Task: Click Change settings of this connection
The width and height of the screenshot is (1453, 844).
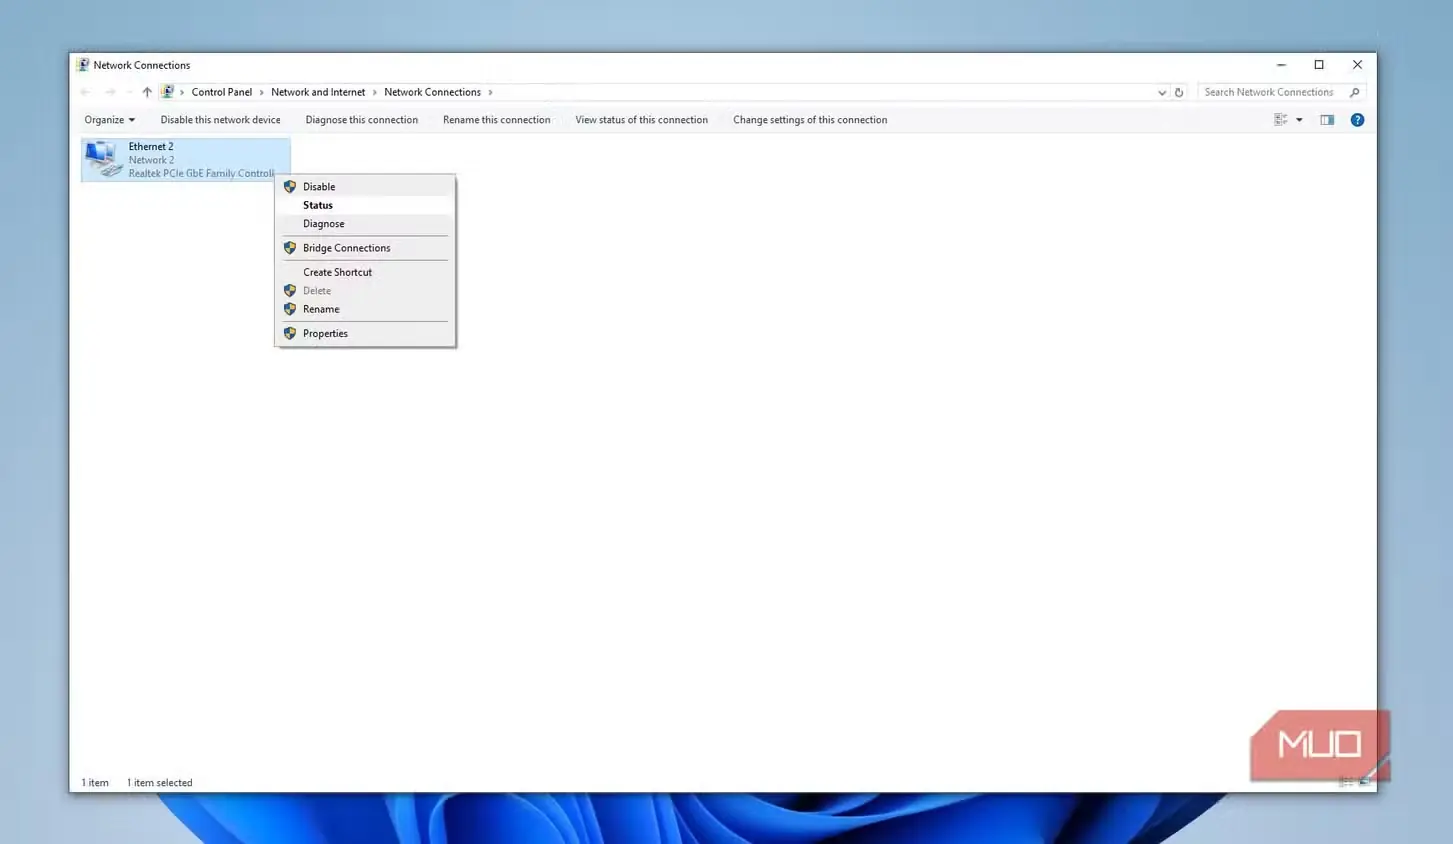Action: click(x=810, y=120)
